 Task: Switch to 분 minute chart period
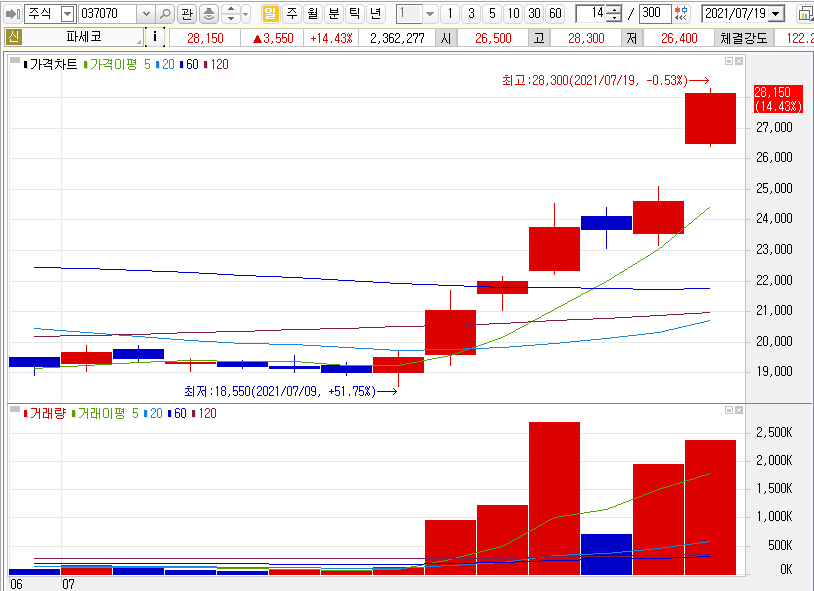(x=334, y=14)
